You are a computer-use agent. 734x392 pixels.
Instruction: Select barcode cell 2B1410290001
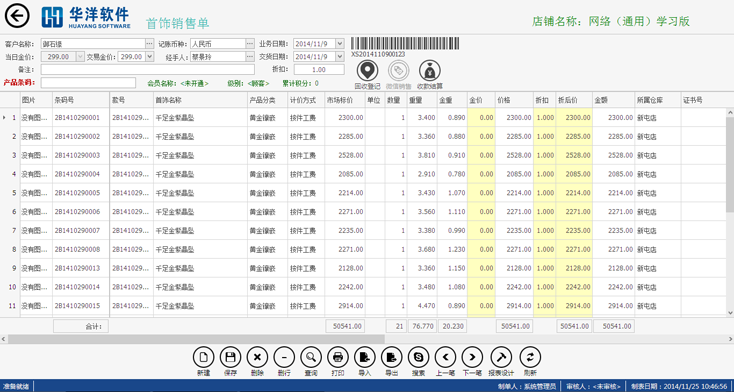81,118
